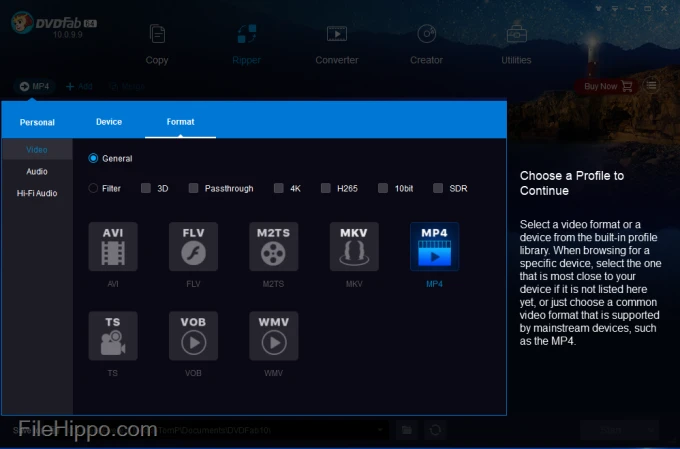
Task: Click the Start button
Action: (611, 430)
